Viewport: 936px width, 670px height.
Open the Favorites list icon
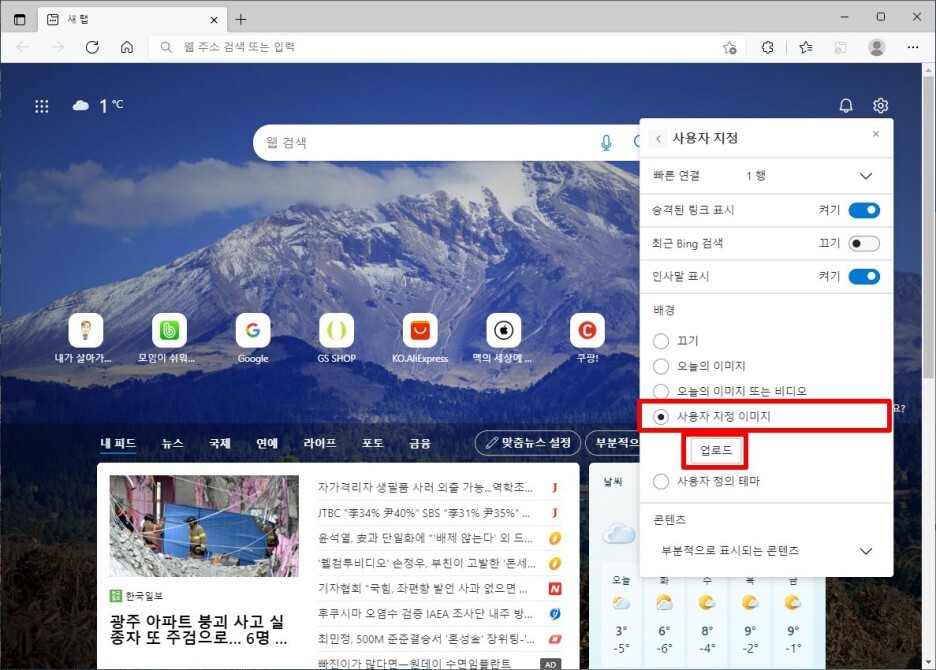(x=805, y=47)
